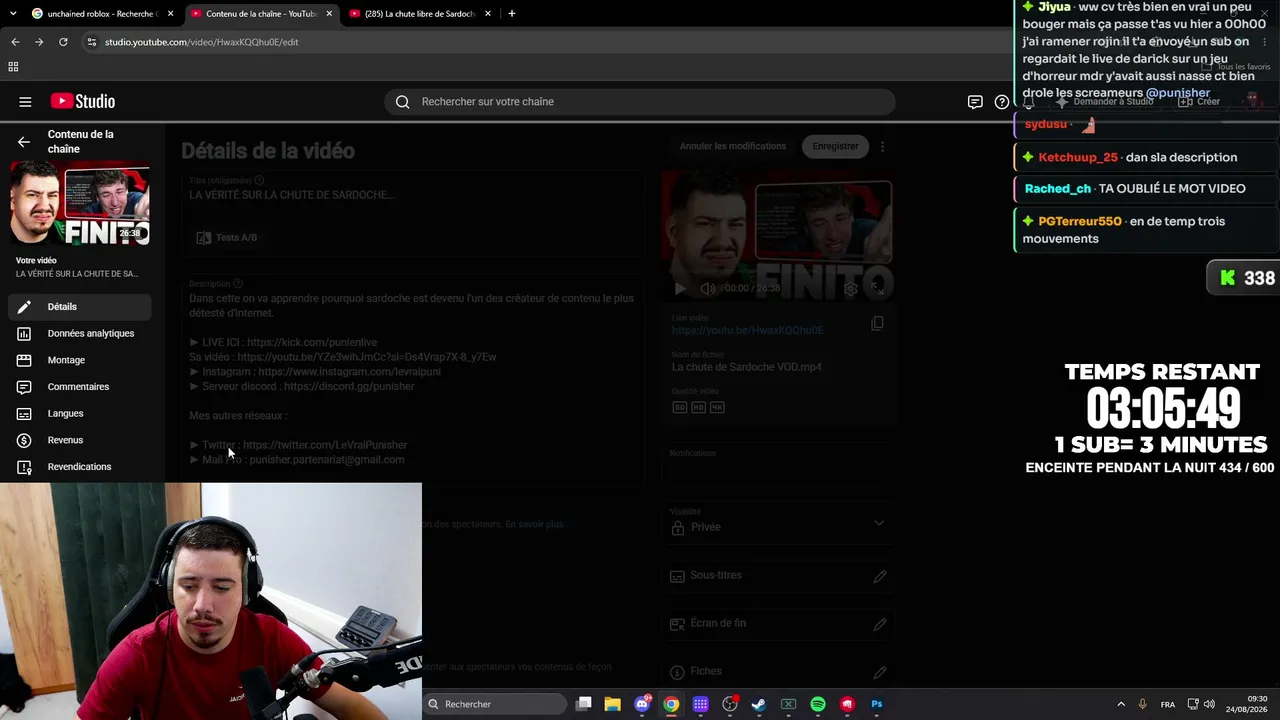Switch to La chute libre de Sardoche tab
The image size is (1280, 720).
(x=420, y=14)
